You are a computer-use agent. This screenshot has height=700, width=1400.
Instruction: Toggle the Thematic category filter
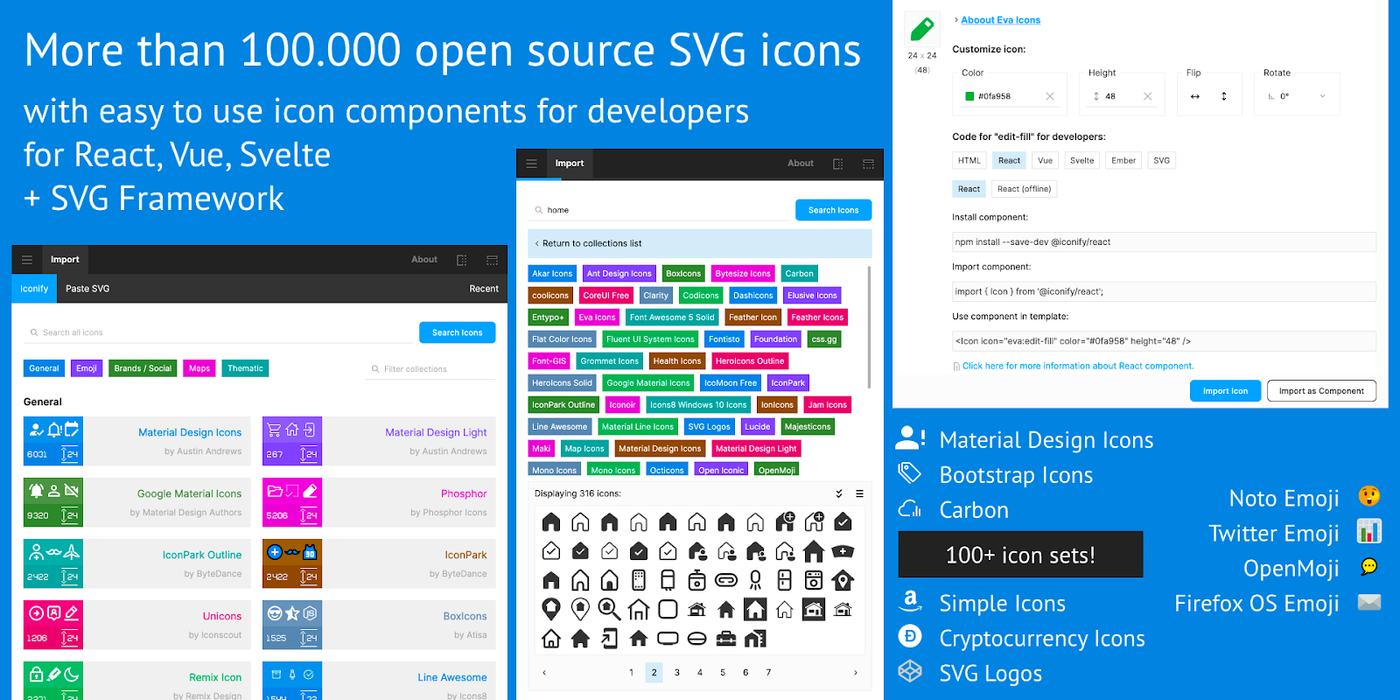(245, 368)
